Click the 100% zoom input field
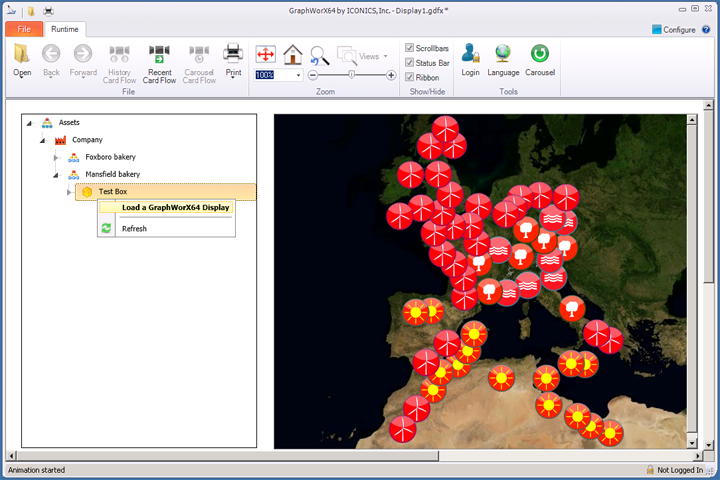 pos(274,75)
